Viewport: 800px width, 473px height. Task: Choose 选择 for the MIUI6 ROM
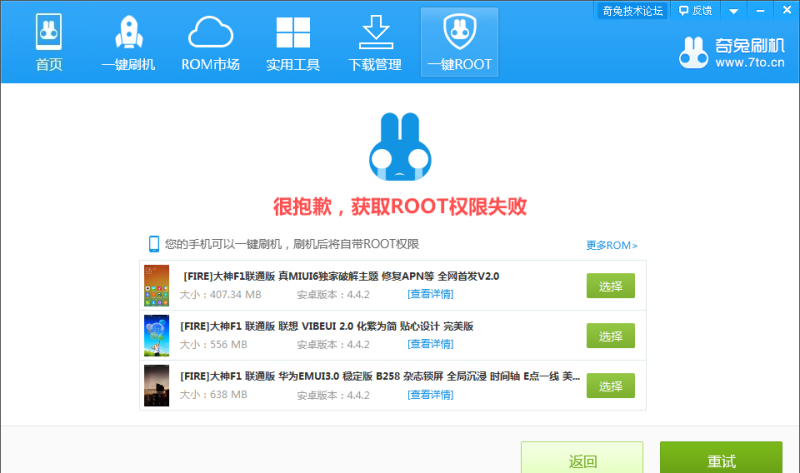(610, 286)
